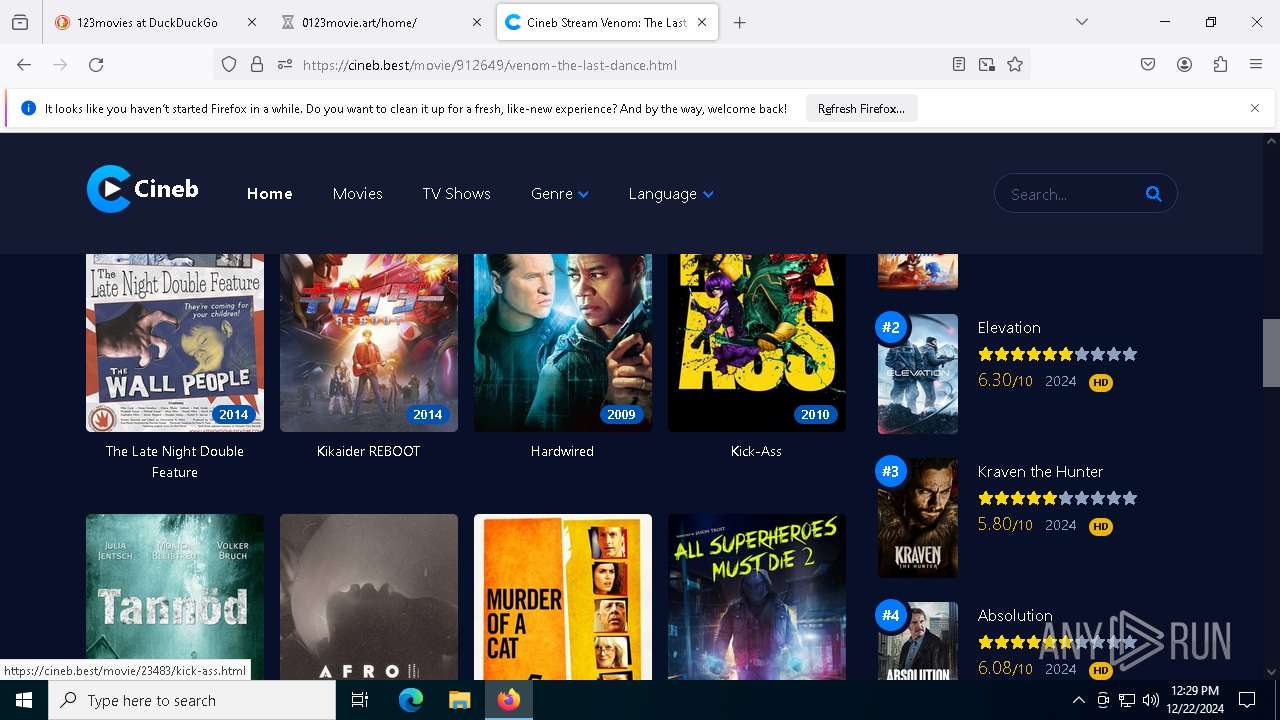Click the Cineb logo
Image resolution: width=1280 pixels, height=720 pixels.
pyautogui.click(x=143, y=189)
